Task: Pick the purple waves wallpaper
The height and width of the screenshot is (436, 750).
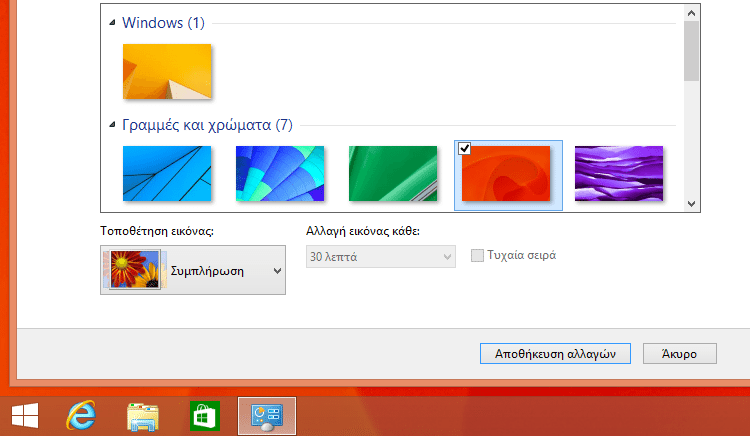Action: (x=619, y=174)
